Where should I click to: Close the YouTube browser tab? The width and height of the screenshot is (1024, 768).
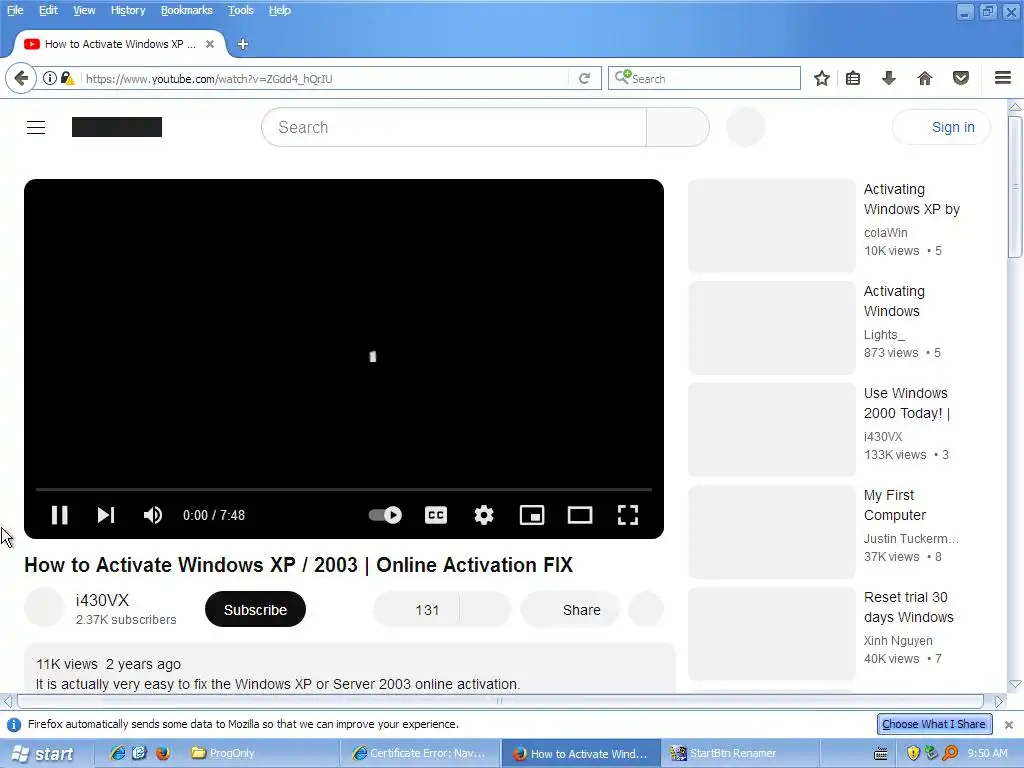click(210, 44)
